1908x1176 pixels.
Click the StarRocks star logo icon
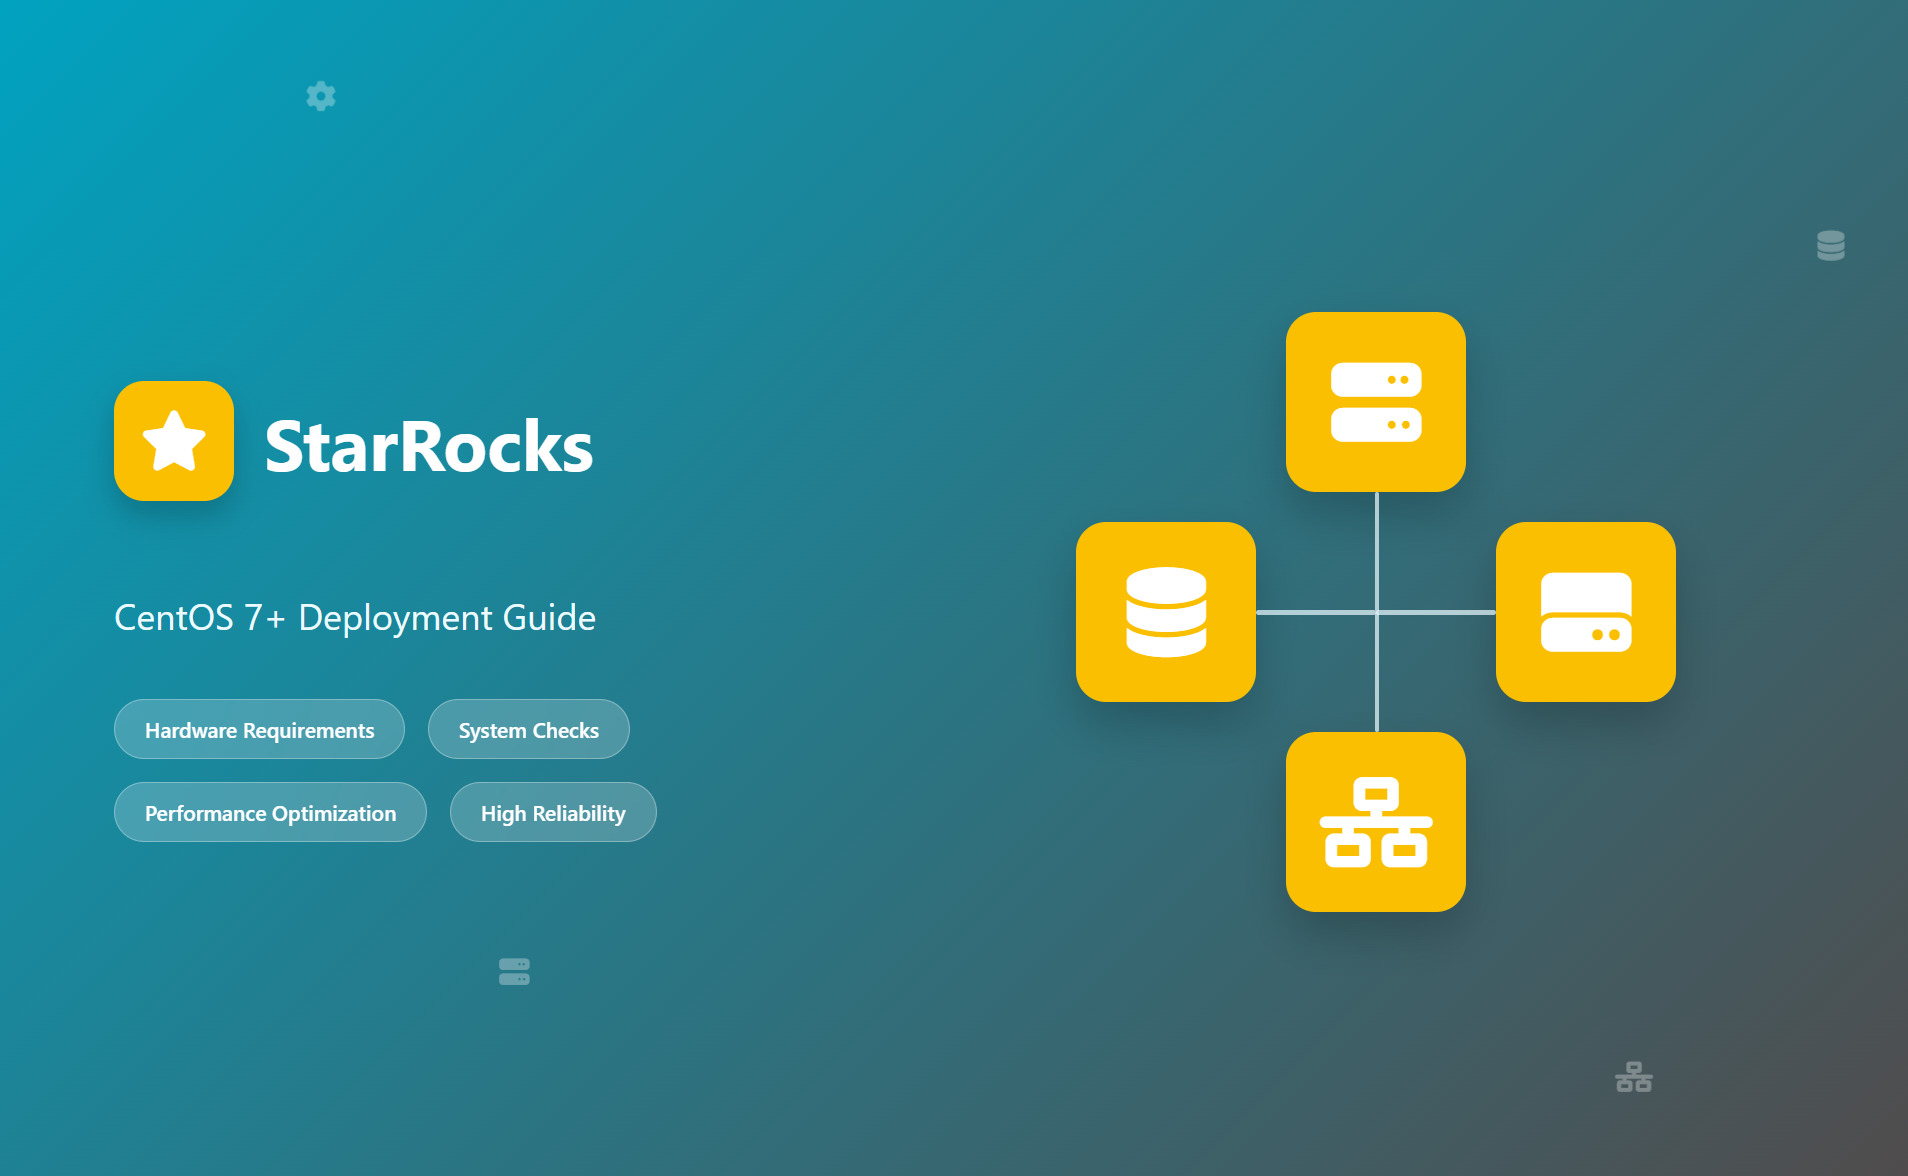tap(173, 440)
